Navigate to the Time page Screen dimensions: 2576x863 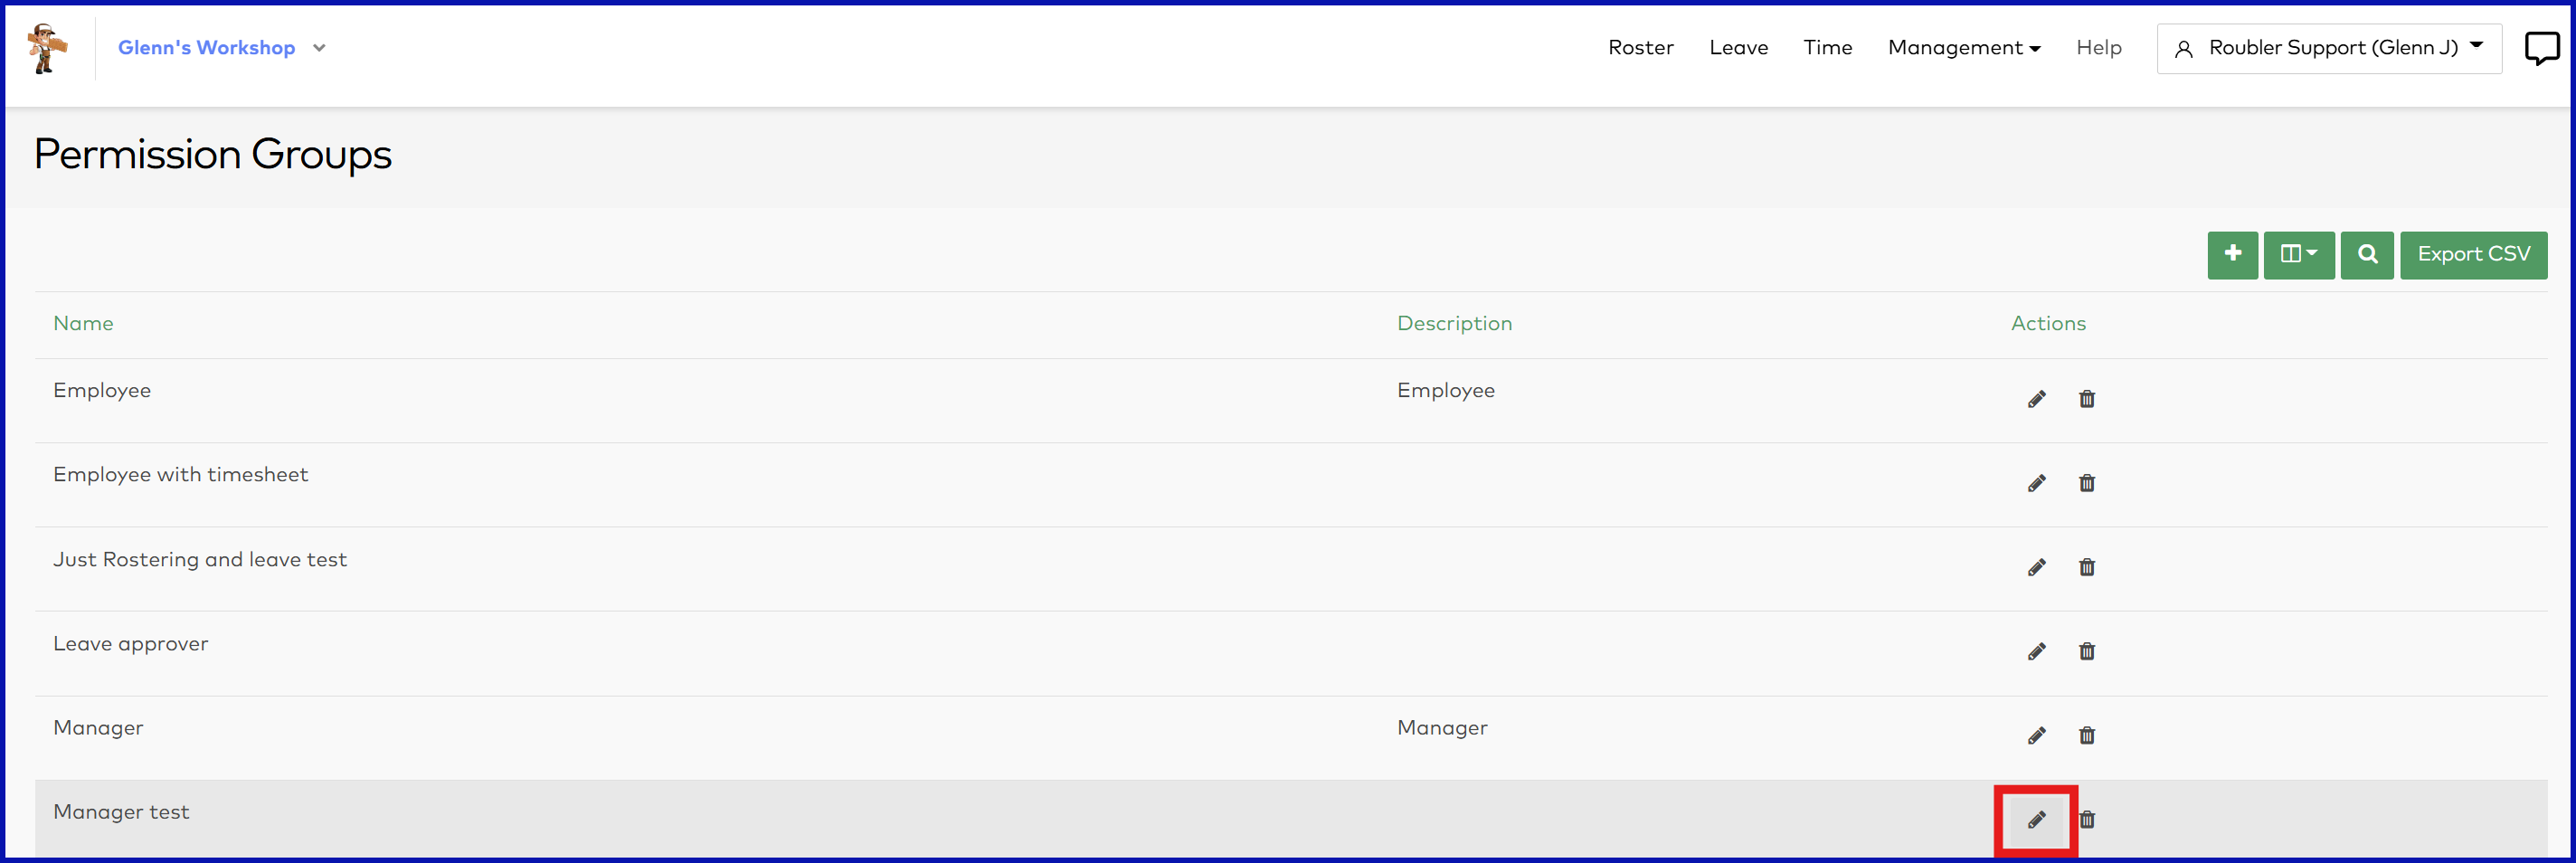click(x=1827, y=48)
